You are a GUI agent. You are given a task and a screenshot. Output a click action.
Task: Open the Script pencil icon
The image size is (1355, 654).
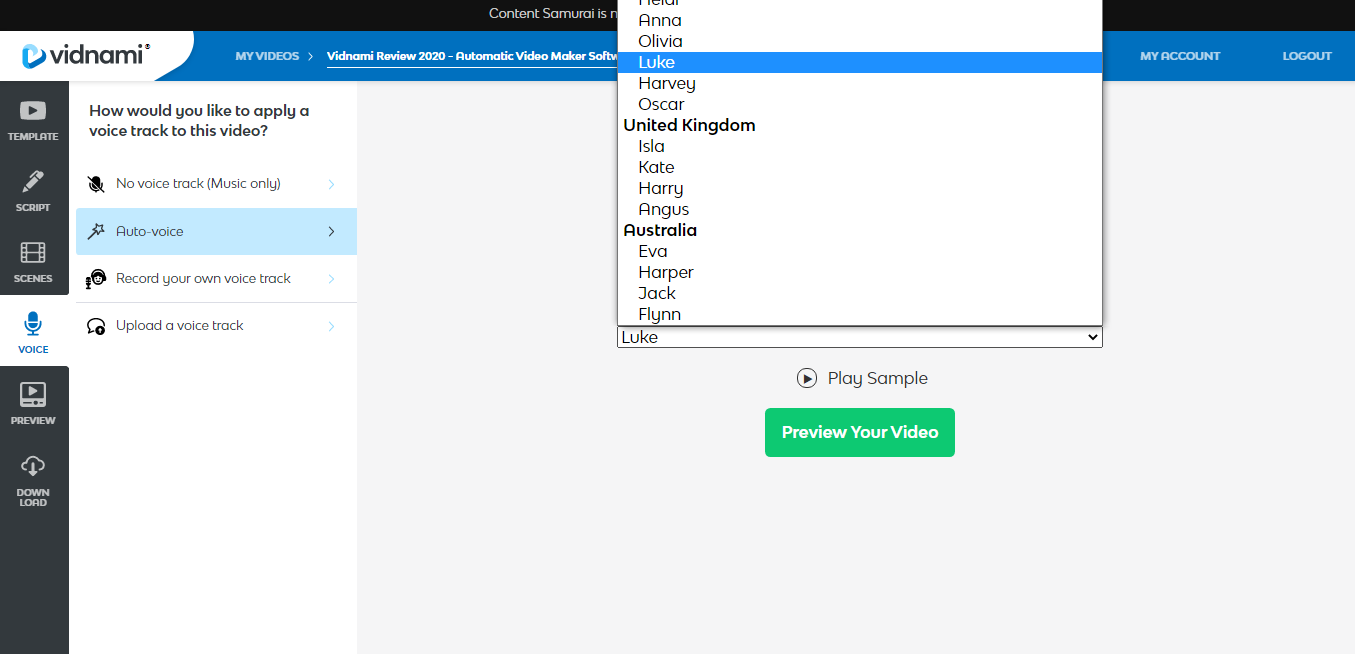33,183
